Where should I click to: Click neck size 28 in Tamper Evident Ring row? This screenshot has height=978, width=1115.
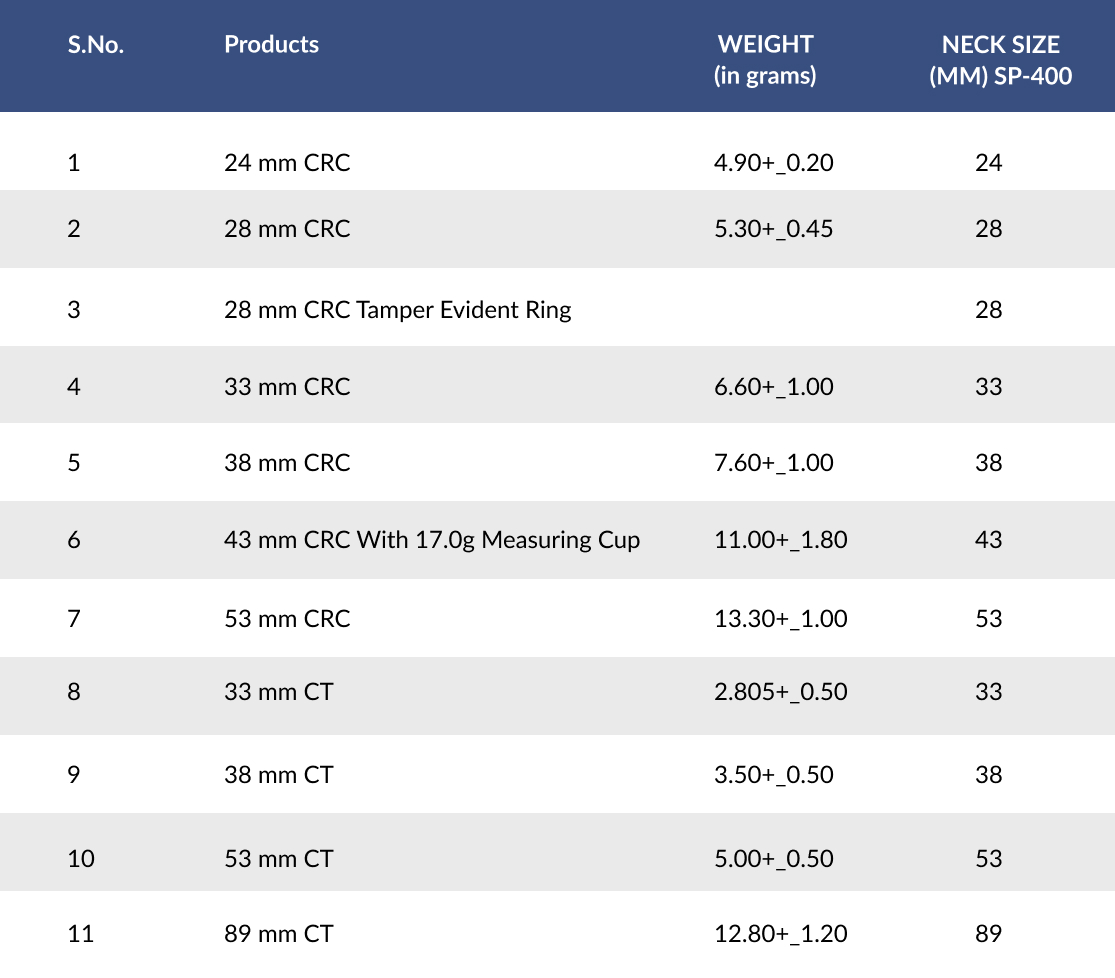click(988, 310)
